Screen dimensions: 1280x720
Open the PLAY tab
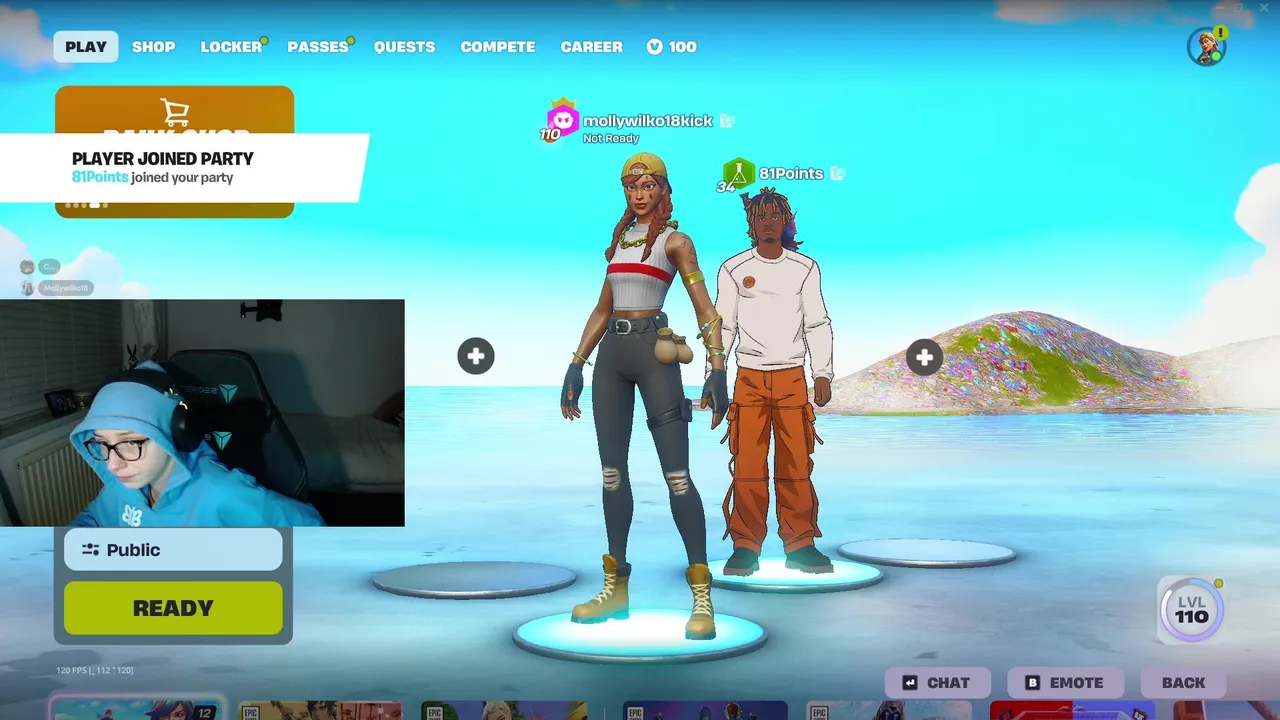point(86,47)
